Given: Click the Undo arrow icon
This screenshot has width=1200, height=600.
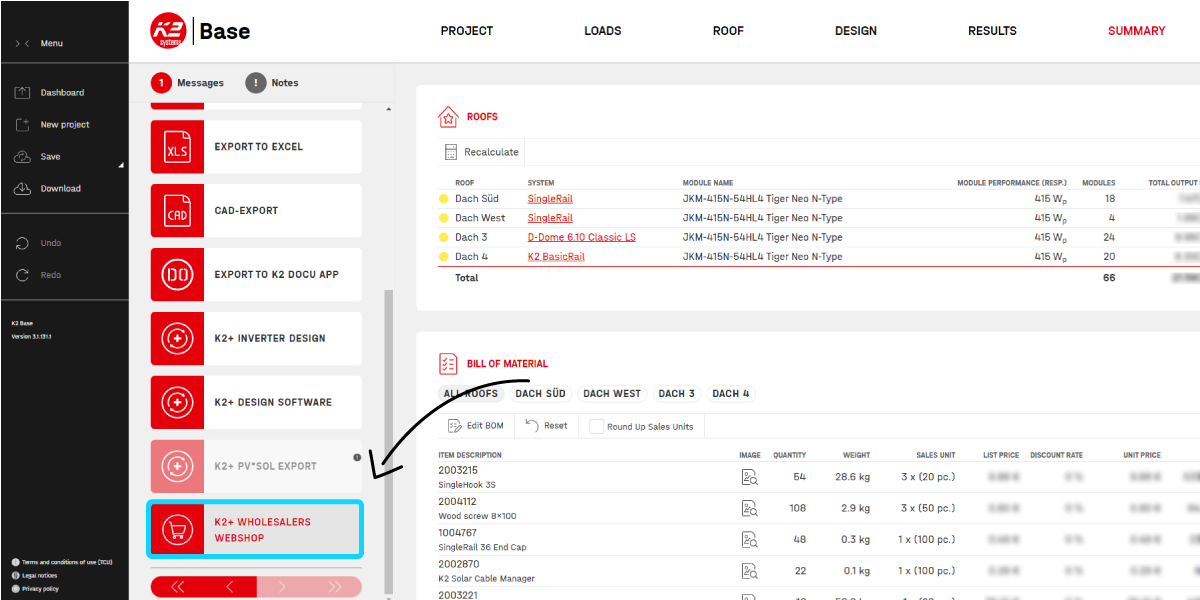Looking at the screenshot, I should click(23, 243).
